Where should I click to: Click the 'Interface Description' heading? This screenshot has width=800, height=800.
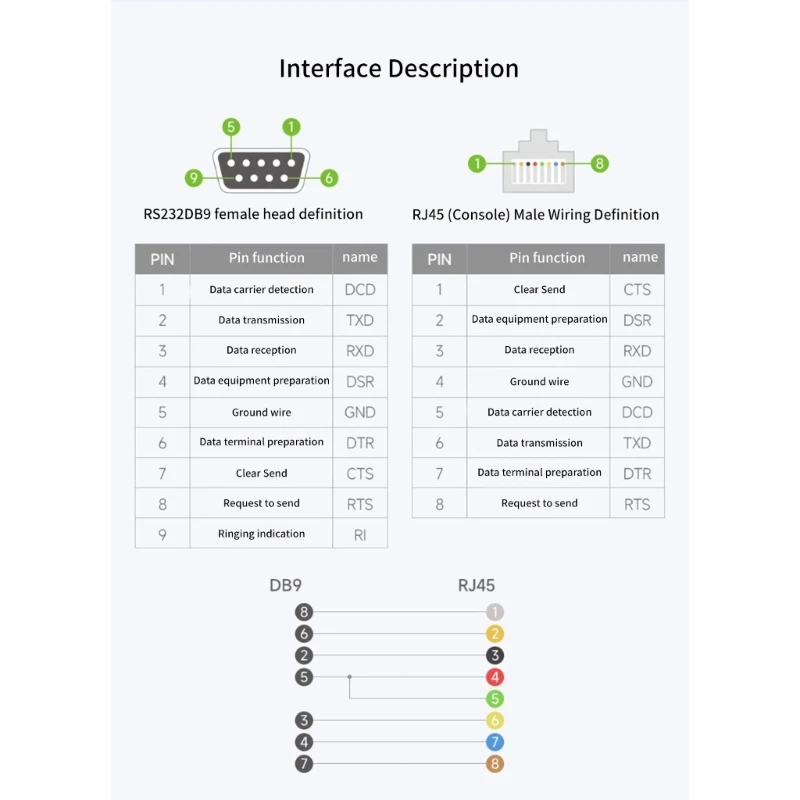pyautogui.click(x=399, y=69)
